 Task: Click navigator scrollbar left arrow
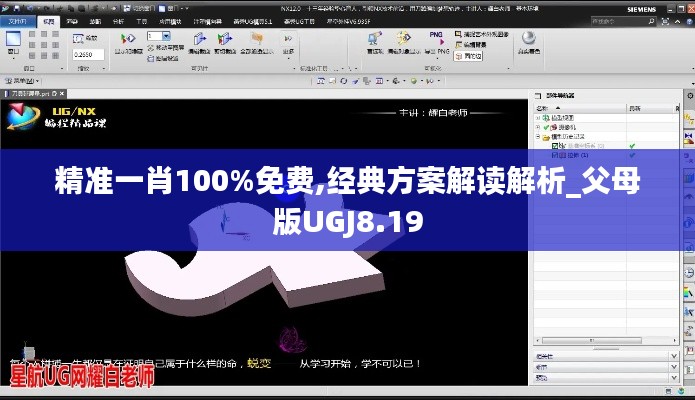[537, 341]
